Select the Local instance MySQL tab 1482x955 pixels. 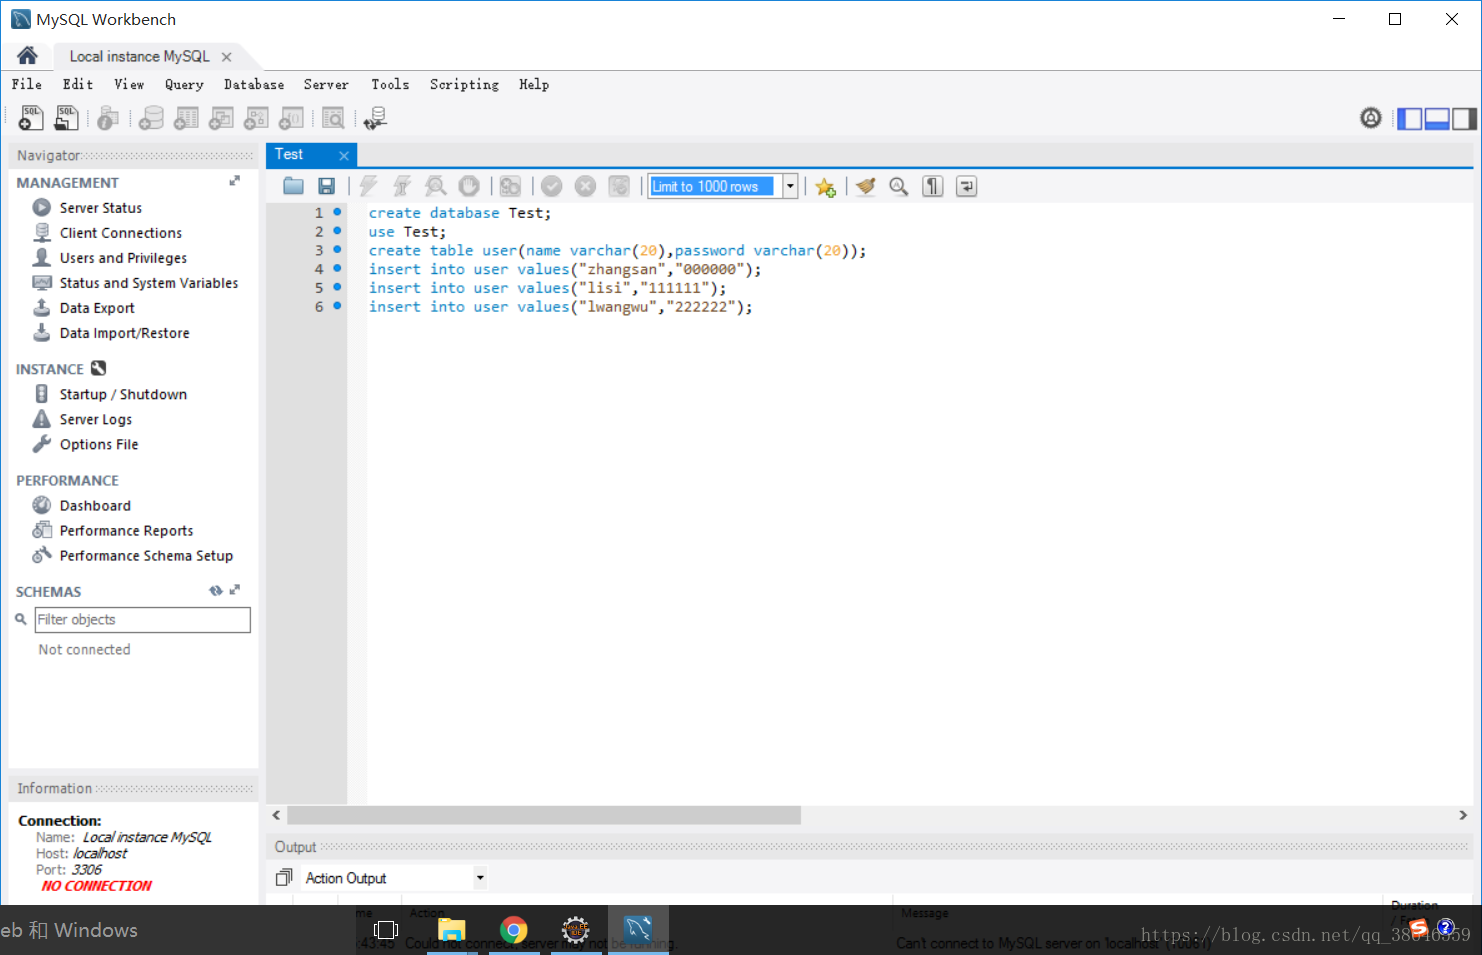(139, 57)
